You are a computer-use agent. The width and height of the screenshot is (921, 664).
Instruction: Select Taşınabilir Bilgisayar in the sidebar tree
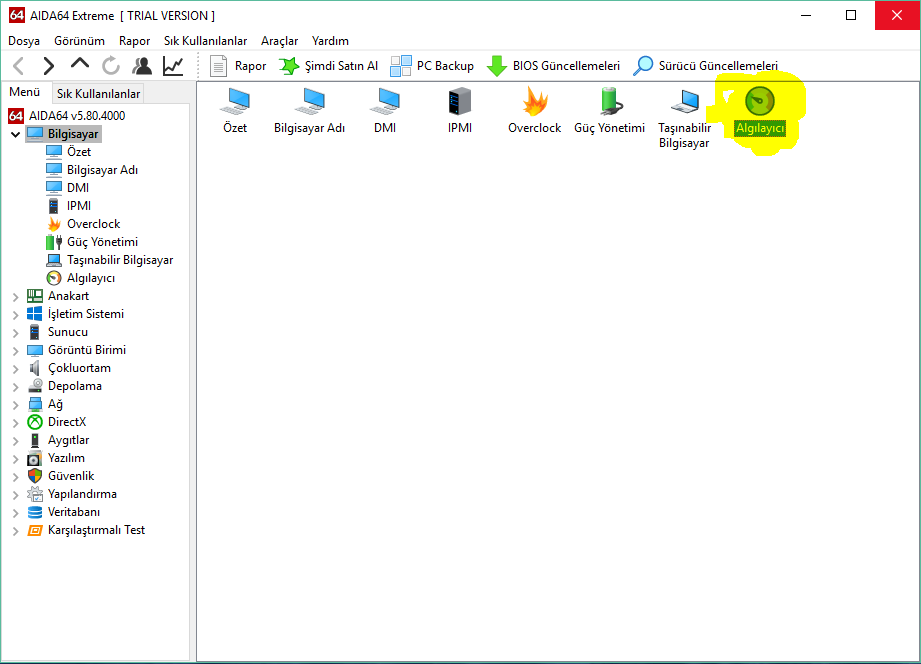pyautogui.click(x=110, y=260)
